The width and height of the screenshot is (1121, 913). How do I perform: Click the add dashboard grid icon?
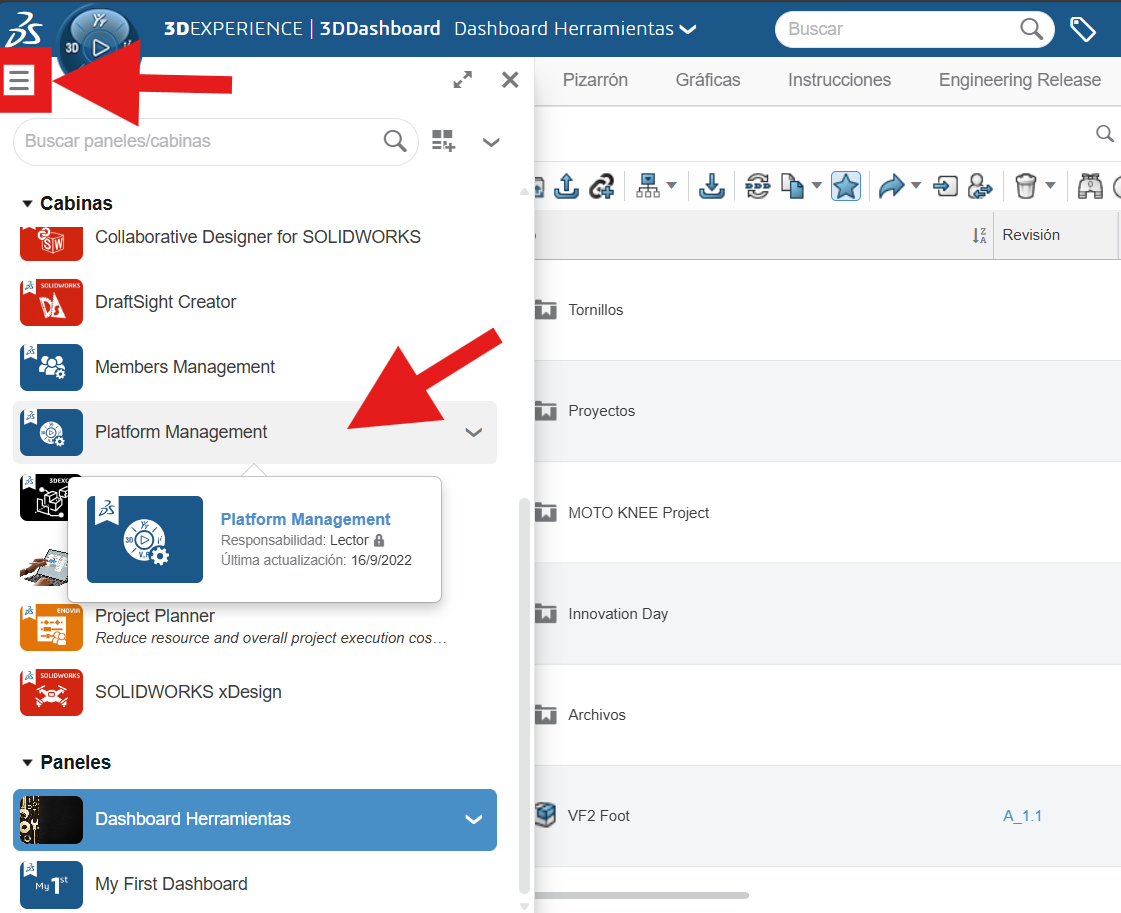click(x=443, y=140)
